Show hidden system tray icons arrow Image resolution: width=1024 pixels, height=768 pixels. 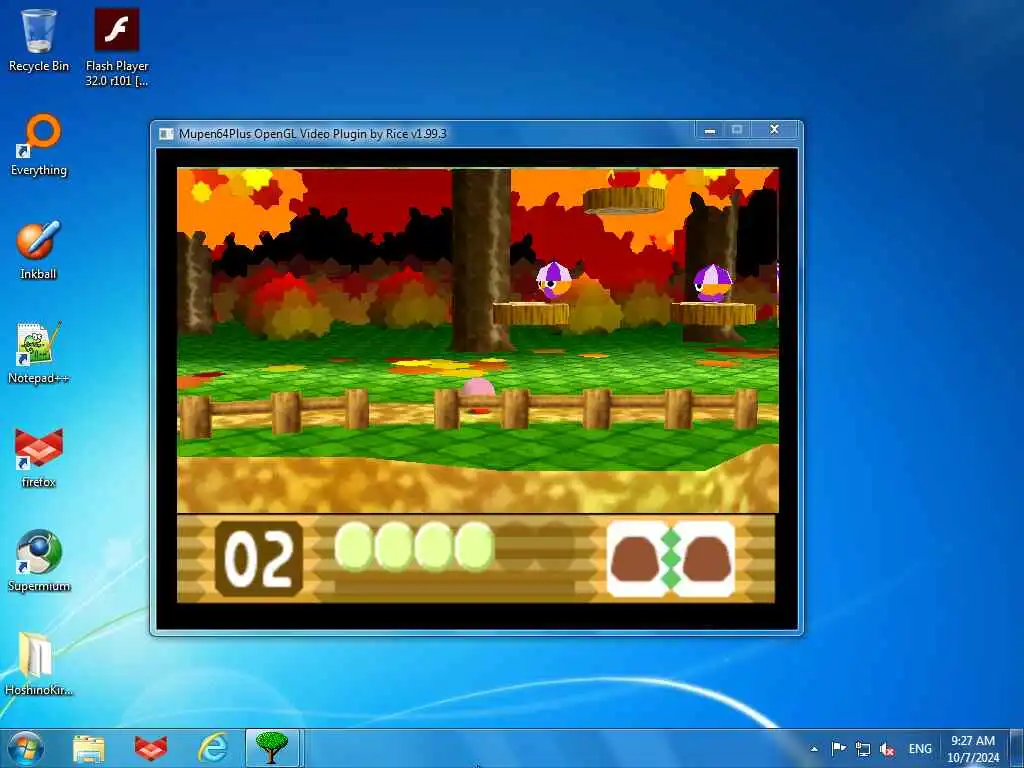tap(814, 749)
